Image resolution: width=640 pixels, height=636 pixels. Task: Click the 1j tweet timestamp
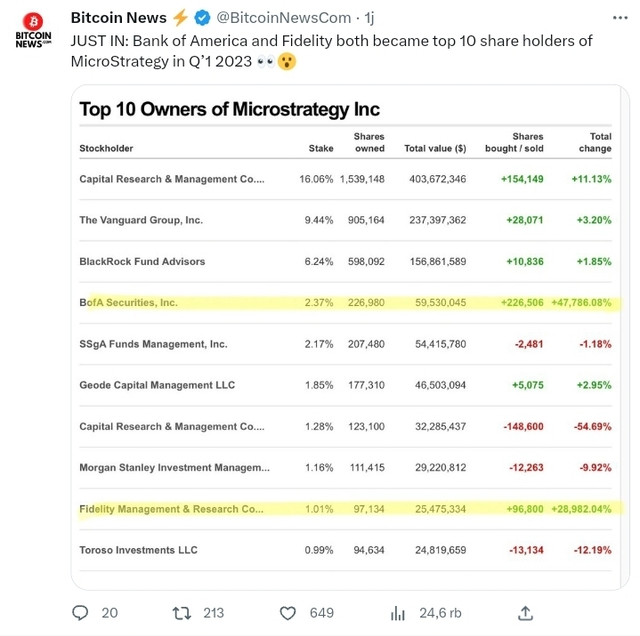[x=369, y=18]
